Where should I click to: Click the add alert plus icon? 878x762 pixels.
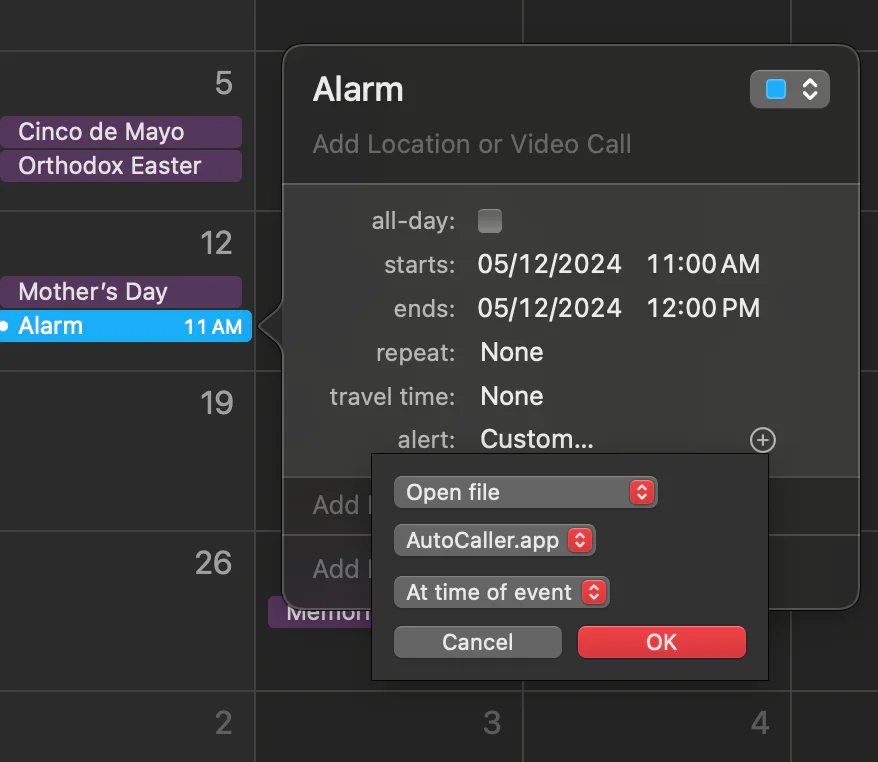point(762,440)
